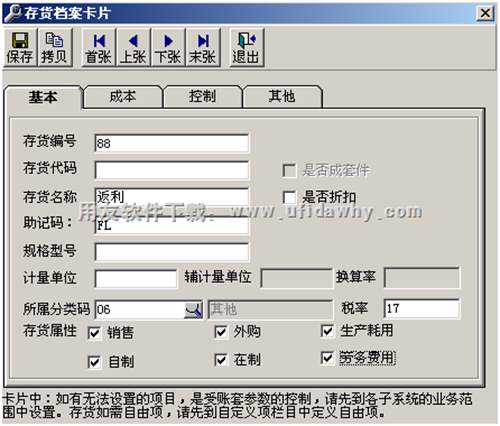
Task: Uncheck the 外购 attribute checkbox
Action: (x=221, y=332)
